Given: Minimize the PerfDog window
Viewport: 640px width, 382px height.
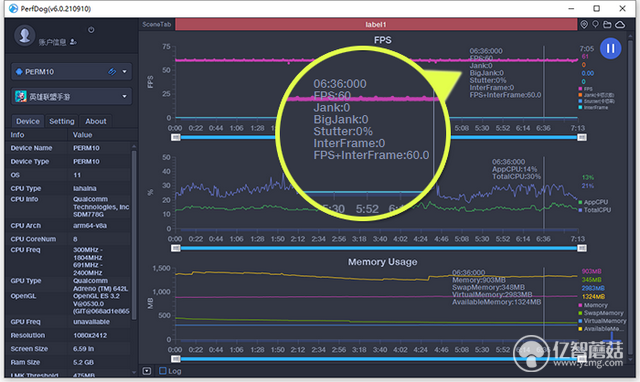Looking at the screenshot, I should tap(571, 8).
